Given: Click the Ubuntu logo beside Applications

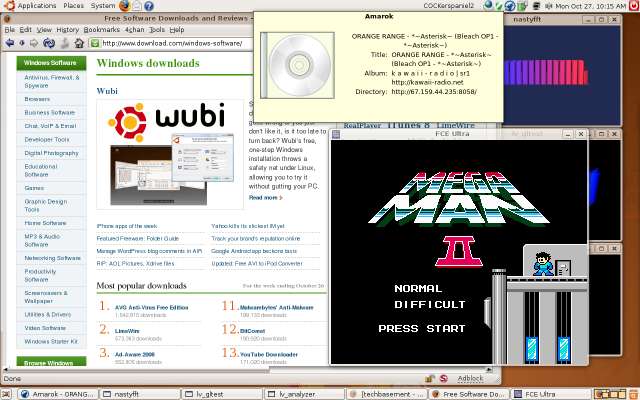Looking at the screenshot, I should (x=9, y=6).
